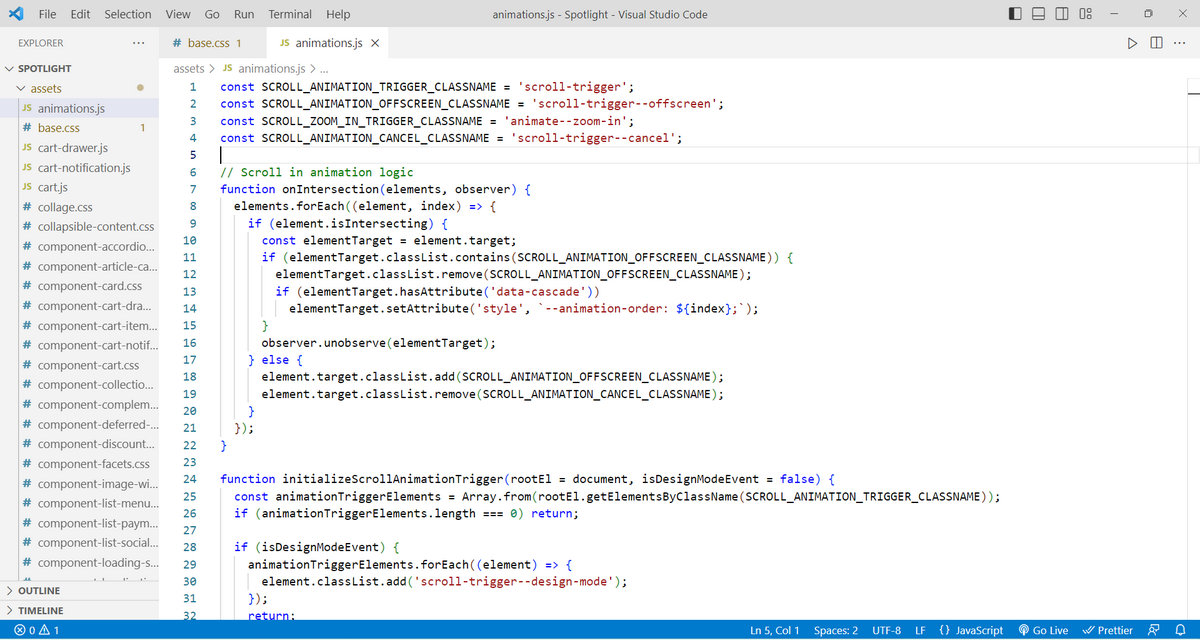Run the animations.js file with play icon
The height and width of the screenshot is (640, 1200).
[x=1132, y=43]
